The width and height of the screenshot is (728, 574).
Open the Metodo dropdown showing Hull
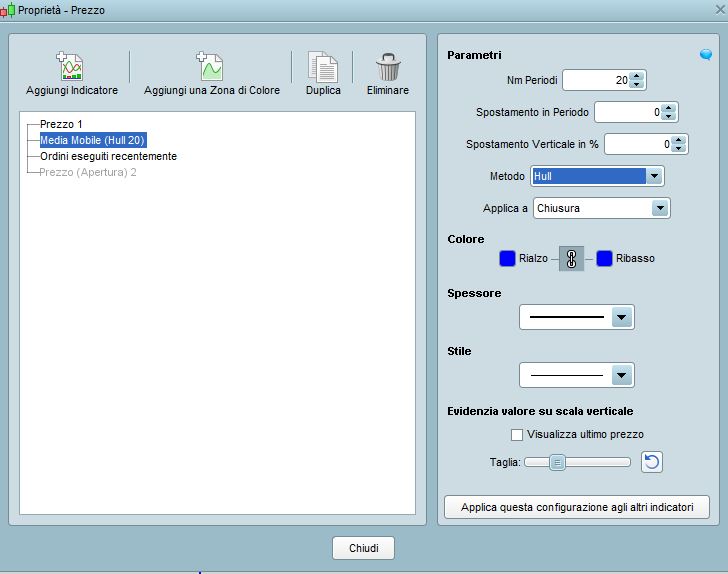pyautogui.click(x=597, y=176)
